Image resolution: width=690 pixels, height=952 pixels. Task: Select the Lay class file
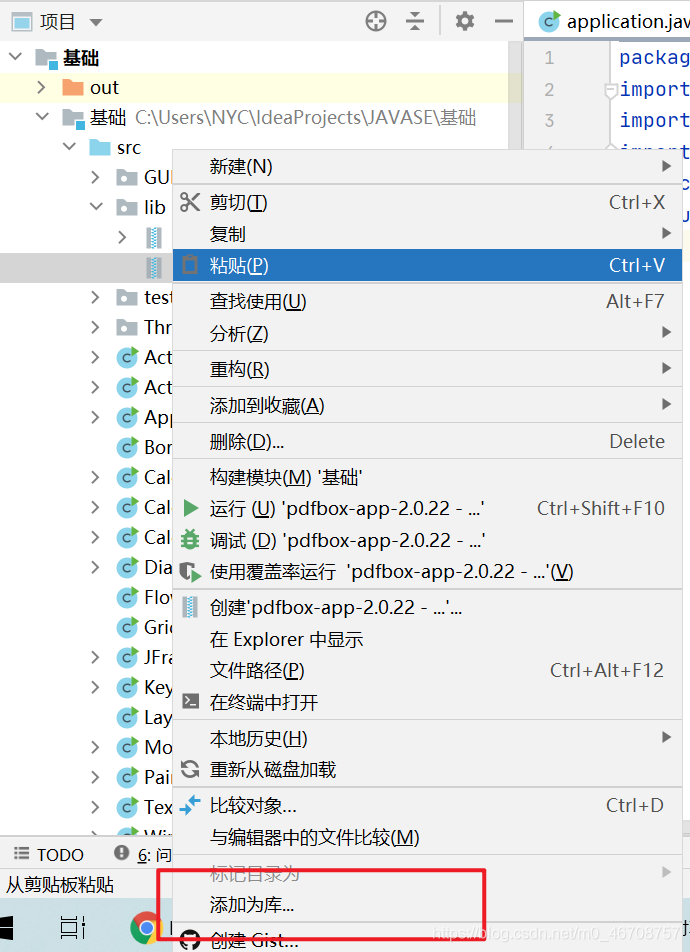145,718
